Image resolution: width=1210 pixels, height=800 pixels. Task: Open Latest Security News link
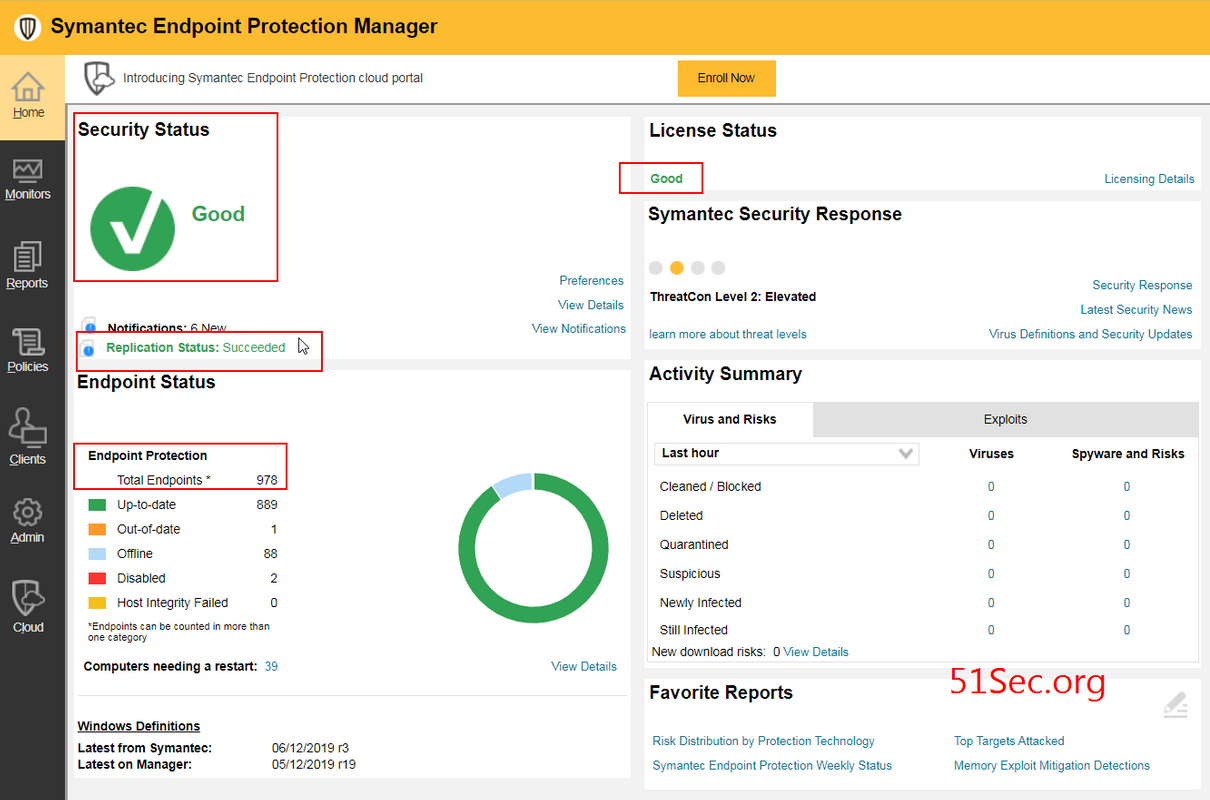(x=1136, y=310)
